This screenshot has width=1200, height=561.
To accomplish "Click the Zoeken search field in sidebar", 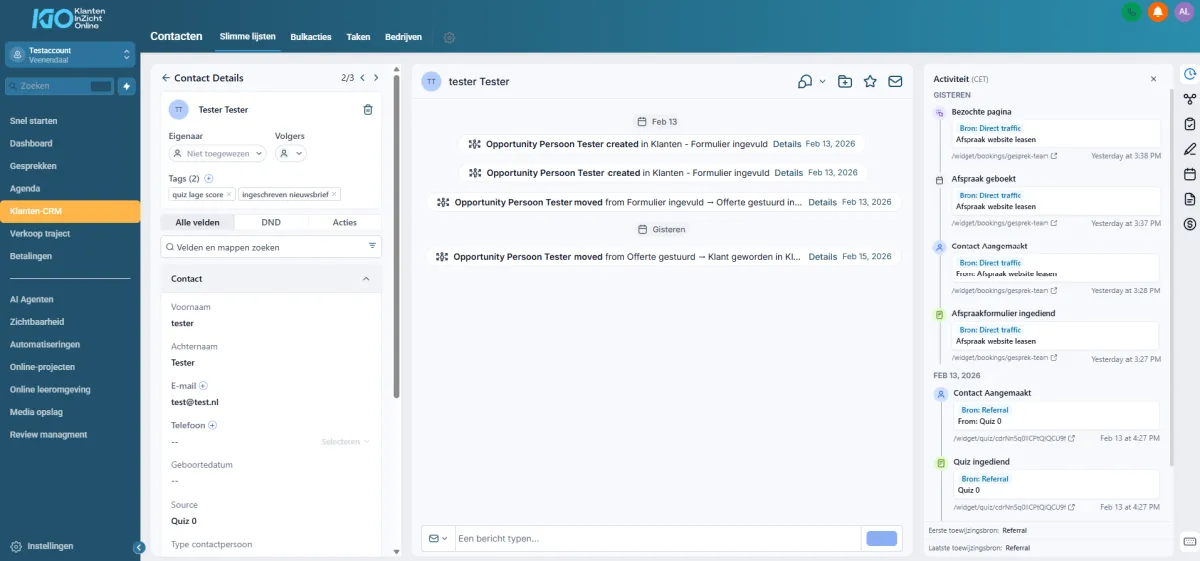I will 60,86.
